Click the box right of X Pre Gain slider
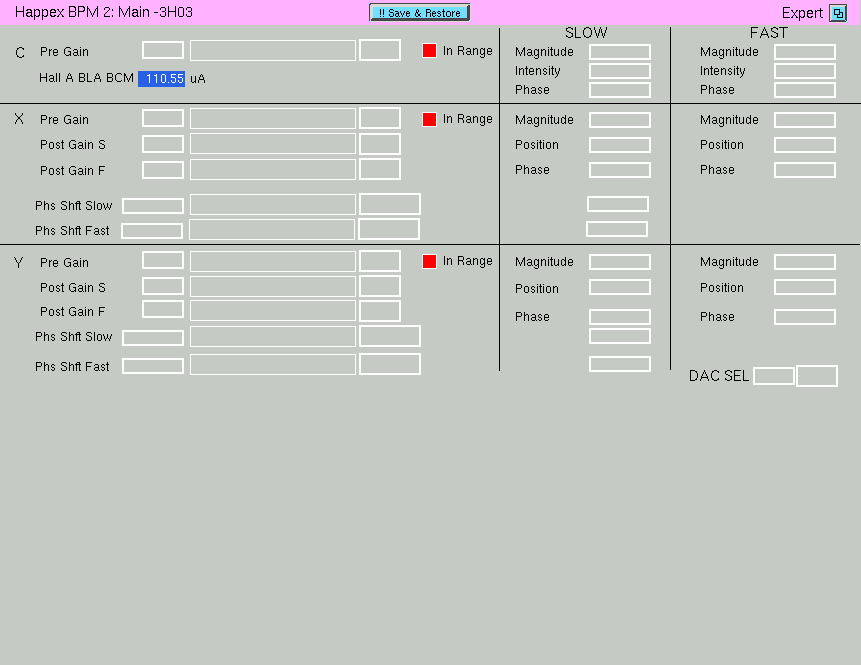 tap(380, 118)
